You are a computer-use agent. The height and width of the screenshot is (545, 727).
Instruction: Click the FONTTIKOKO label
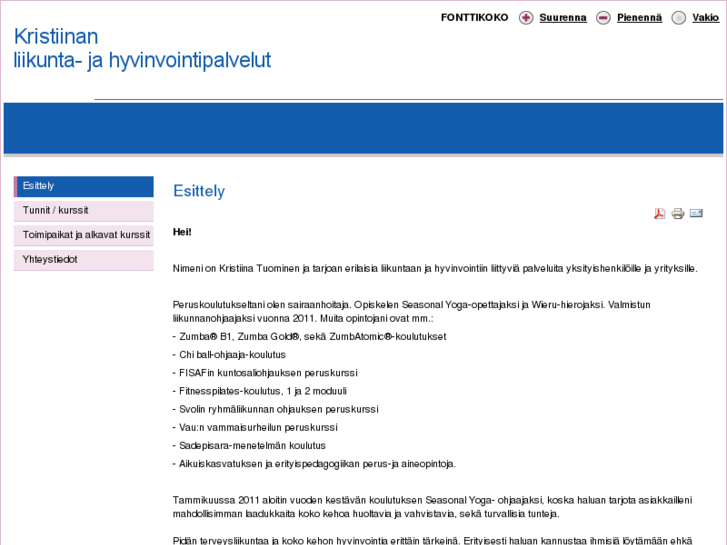click(x=474, y=18)
